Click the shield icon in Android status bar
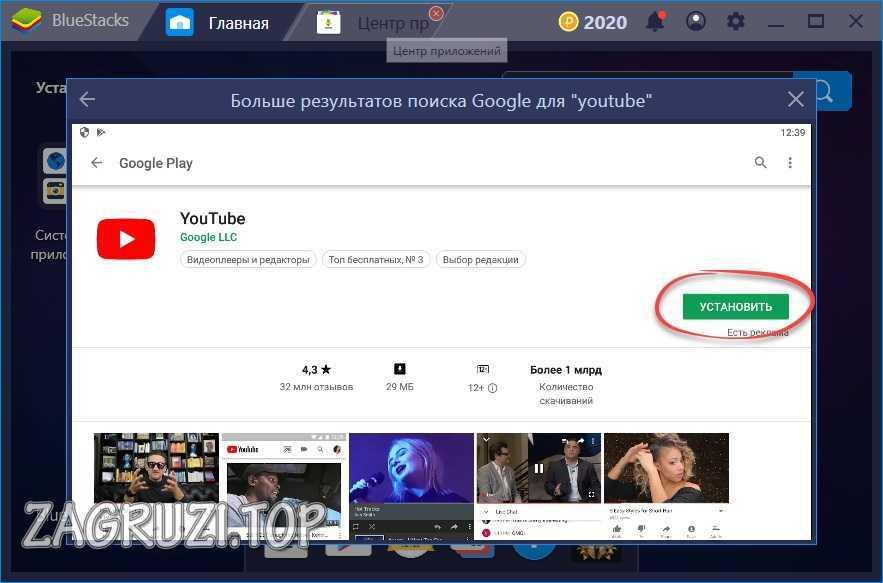883x583 pixels. point(84,132)
